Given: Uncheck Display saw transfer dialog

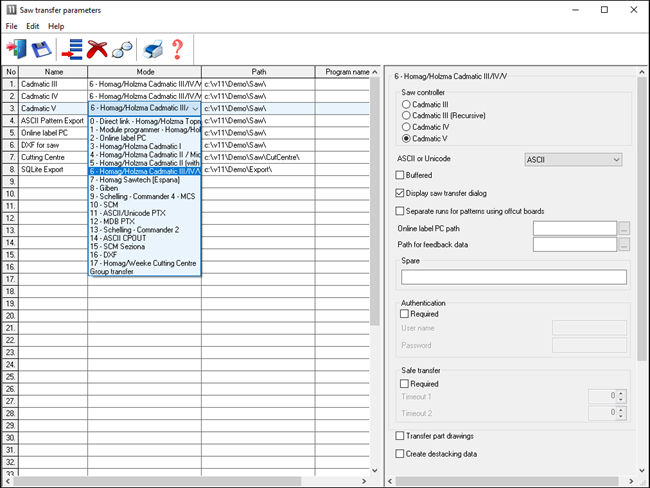Looking at the screenshot, I should (401, 193).
